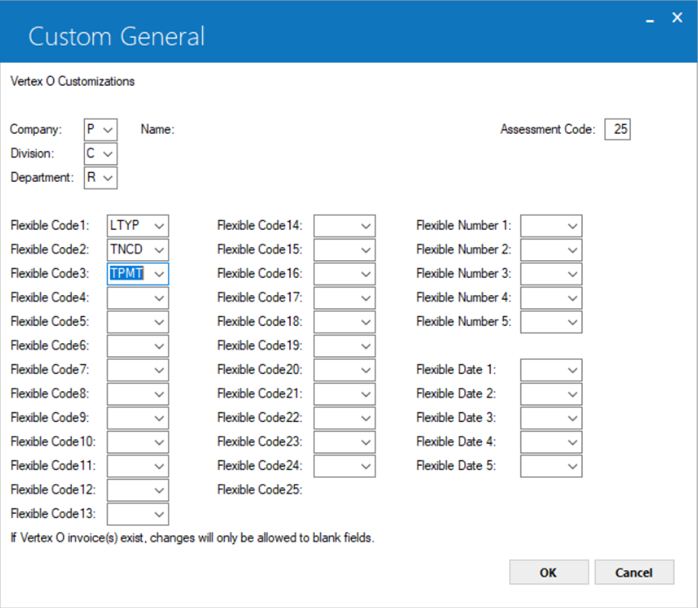Minimize the Custom General window
This screenshot has width=698, height=608.
click(x=650, y=19)
